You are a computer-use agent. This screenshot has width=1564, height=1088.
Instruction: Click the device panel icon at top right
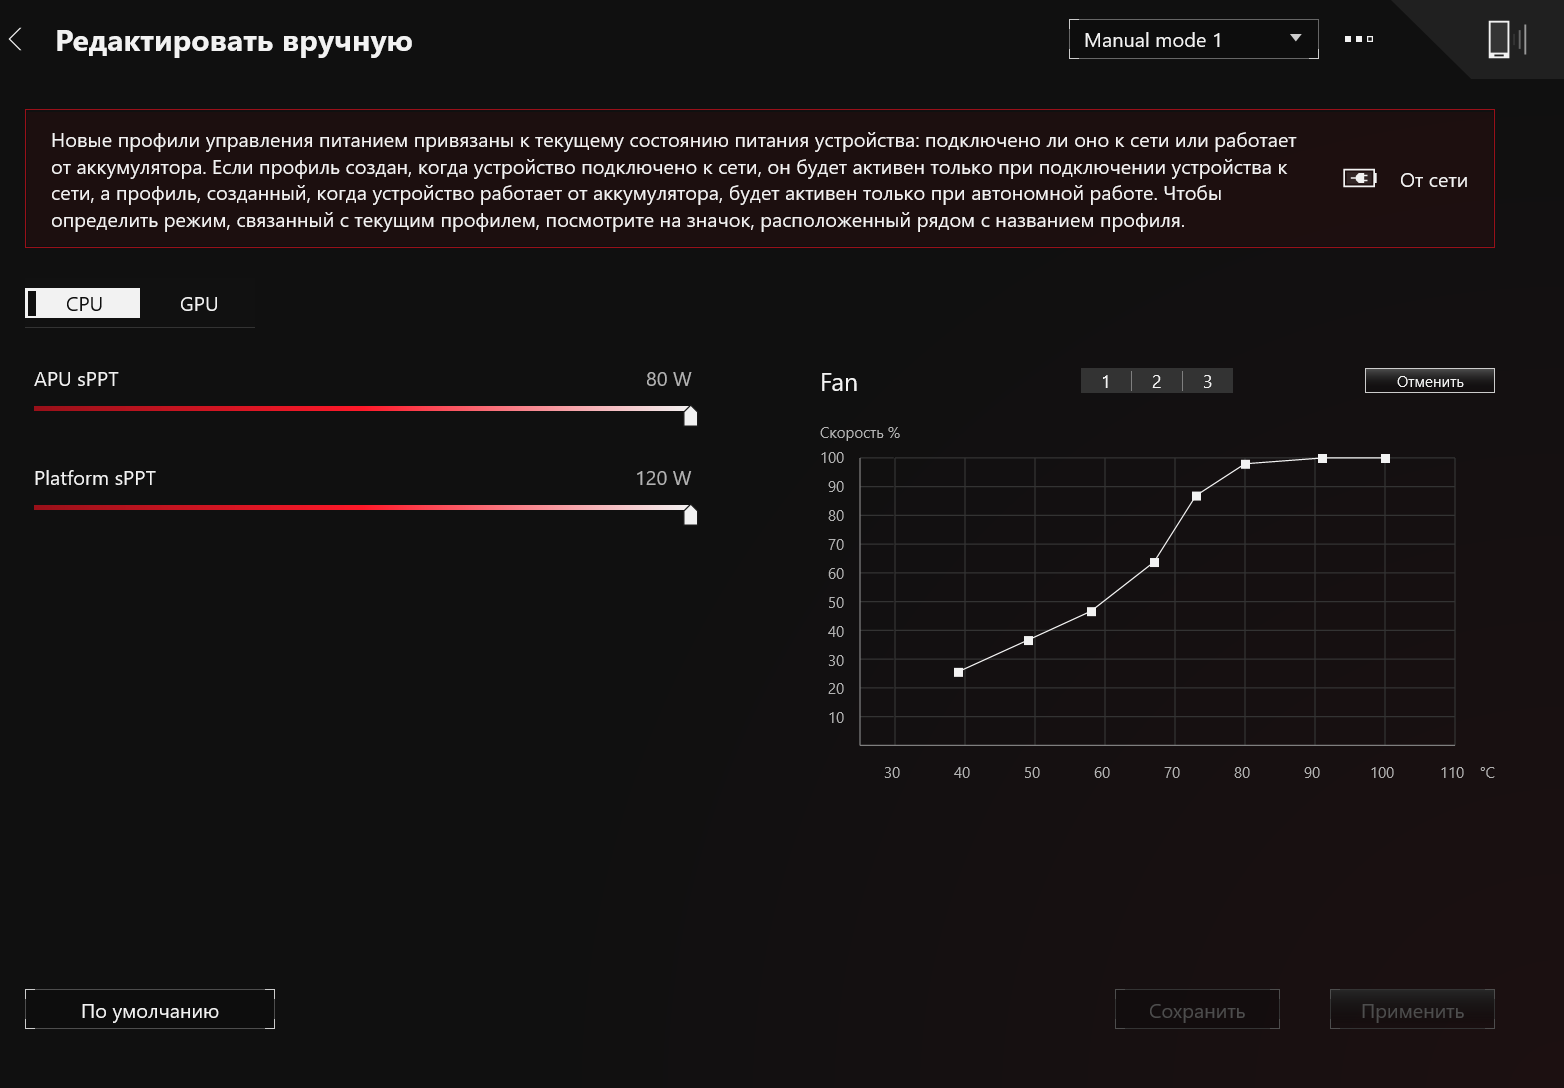[x=1506, y=40]
